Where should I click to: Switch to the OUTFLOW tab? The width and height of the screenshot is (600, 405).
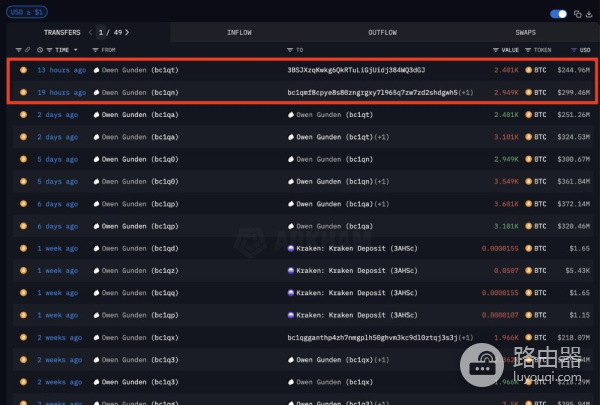pos(382,32)
